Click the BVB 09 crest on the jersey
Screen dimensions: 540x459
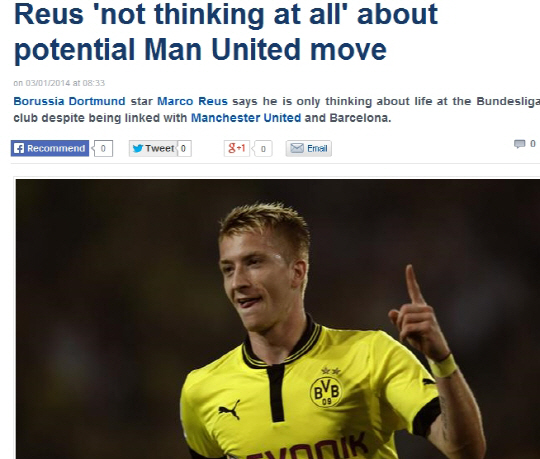click(x=326, y=392)
